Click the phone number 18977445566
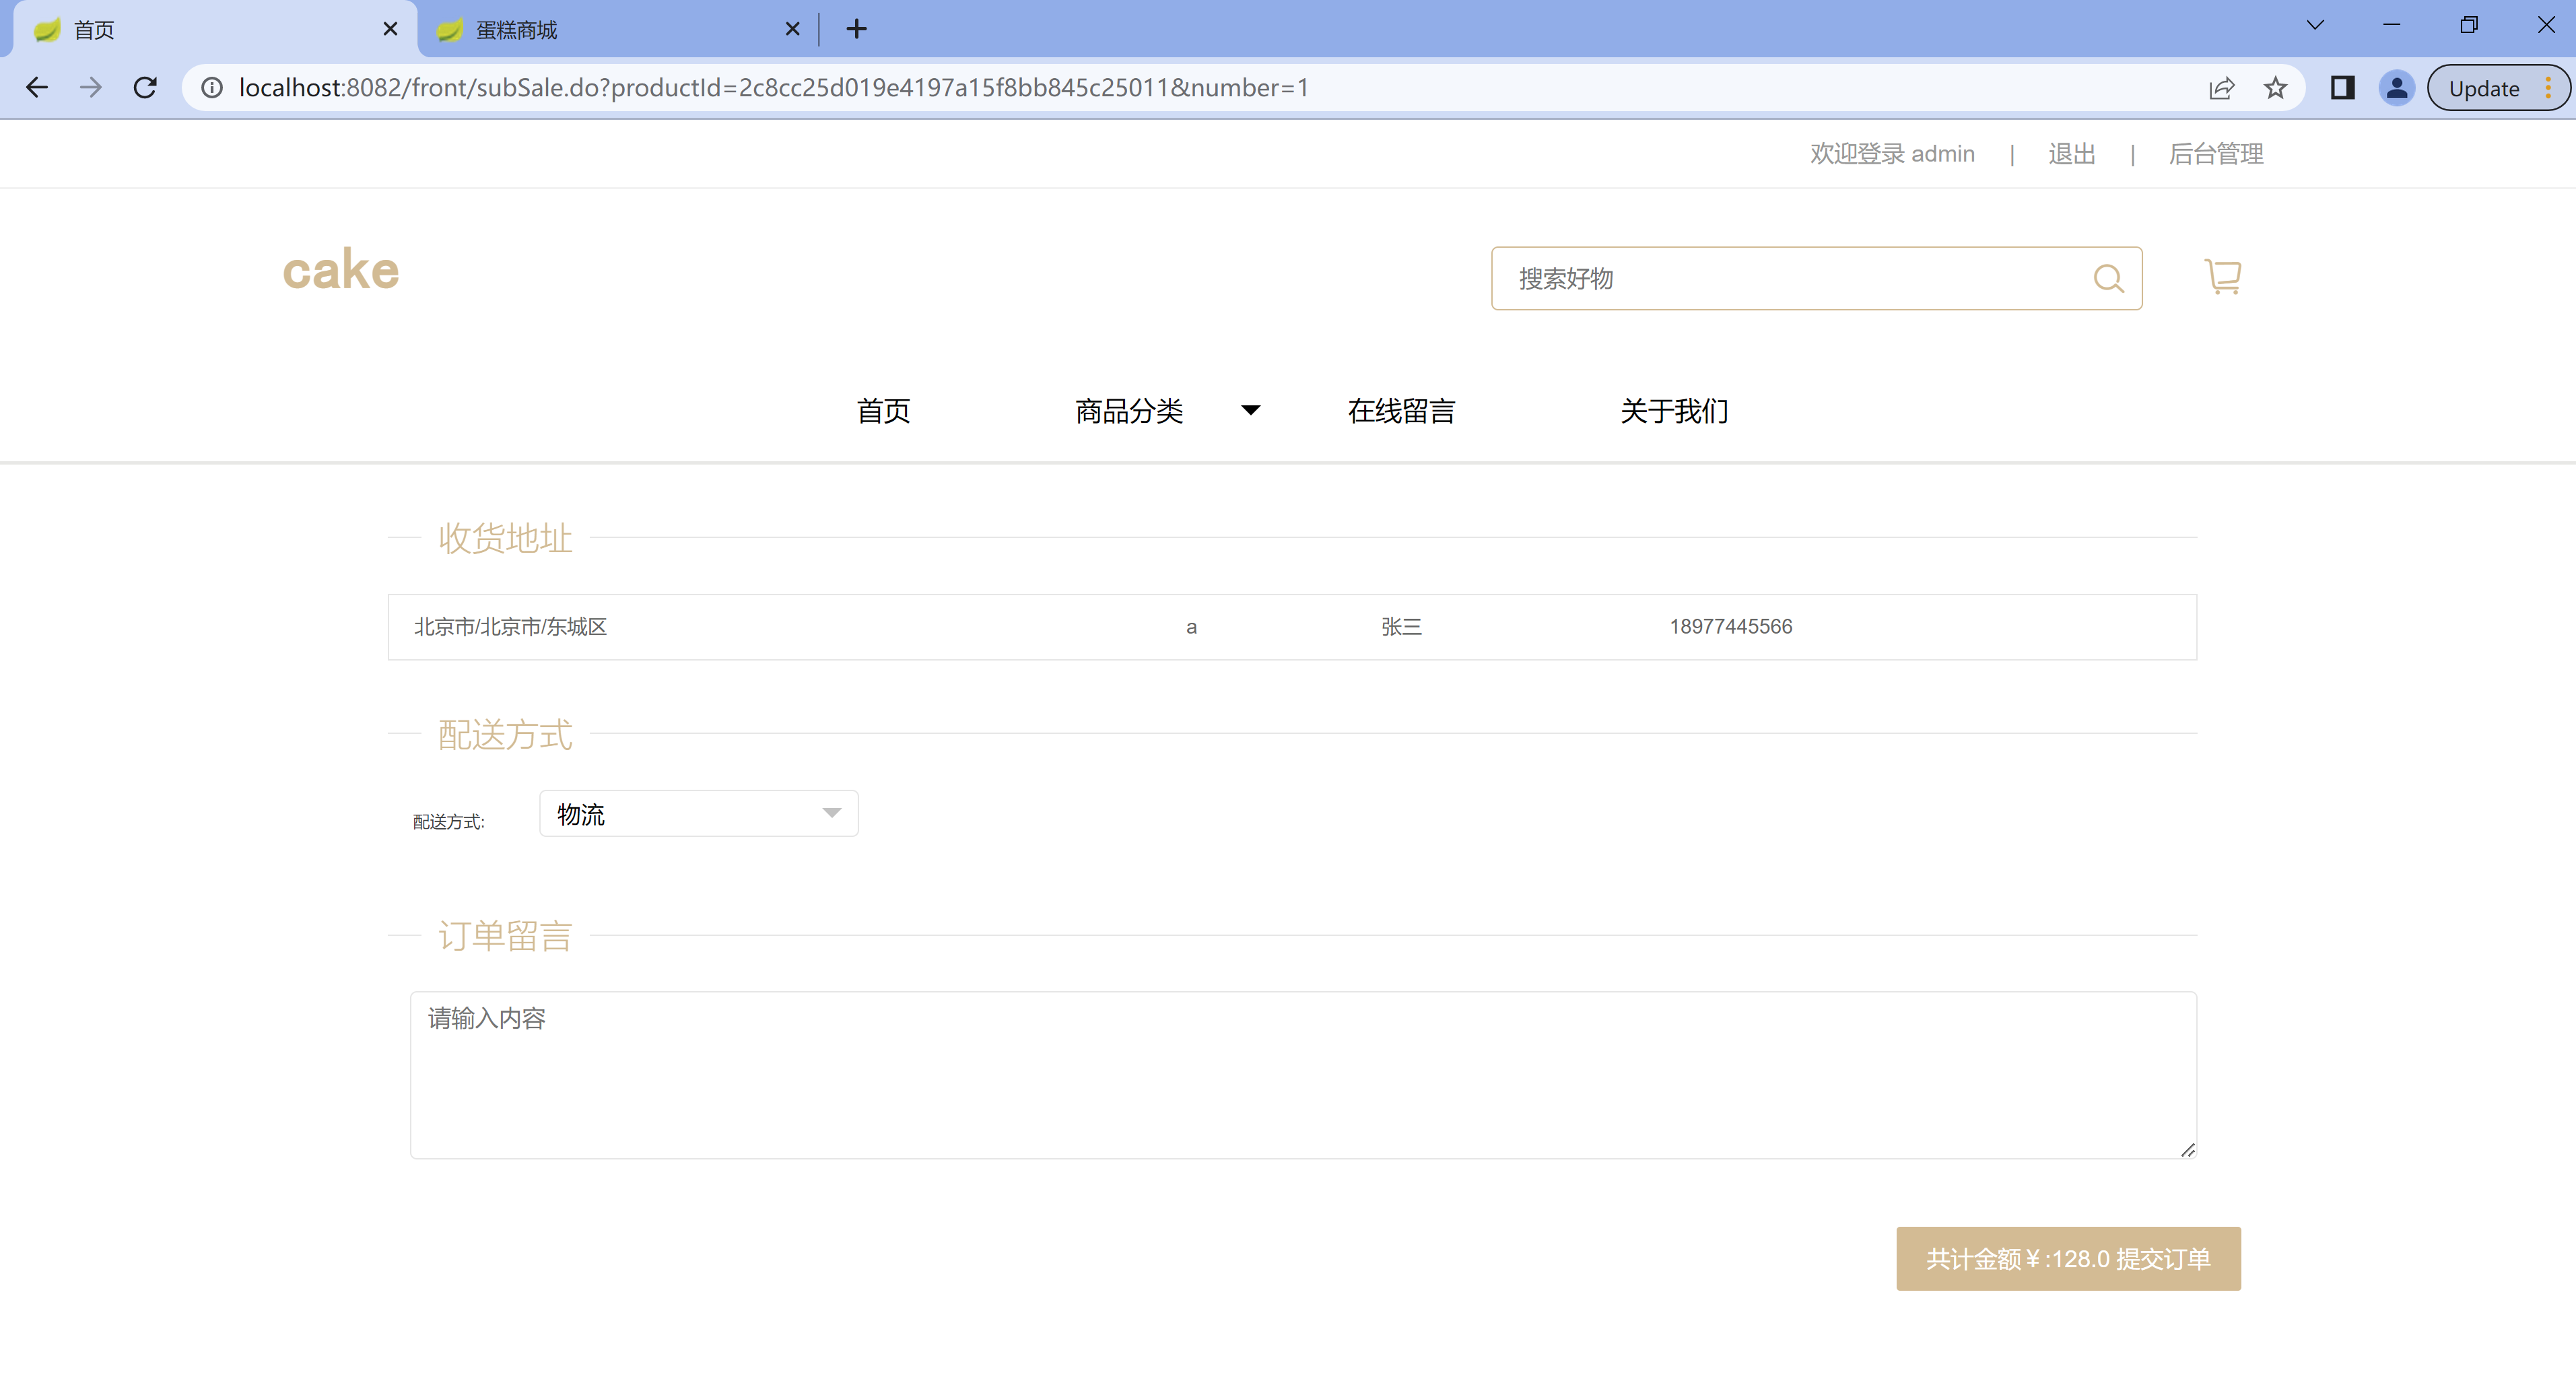Image resolution: width=2576 pixels, height=1383 pixels. click(x=1730, y=627)
